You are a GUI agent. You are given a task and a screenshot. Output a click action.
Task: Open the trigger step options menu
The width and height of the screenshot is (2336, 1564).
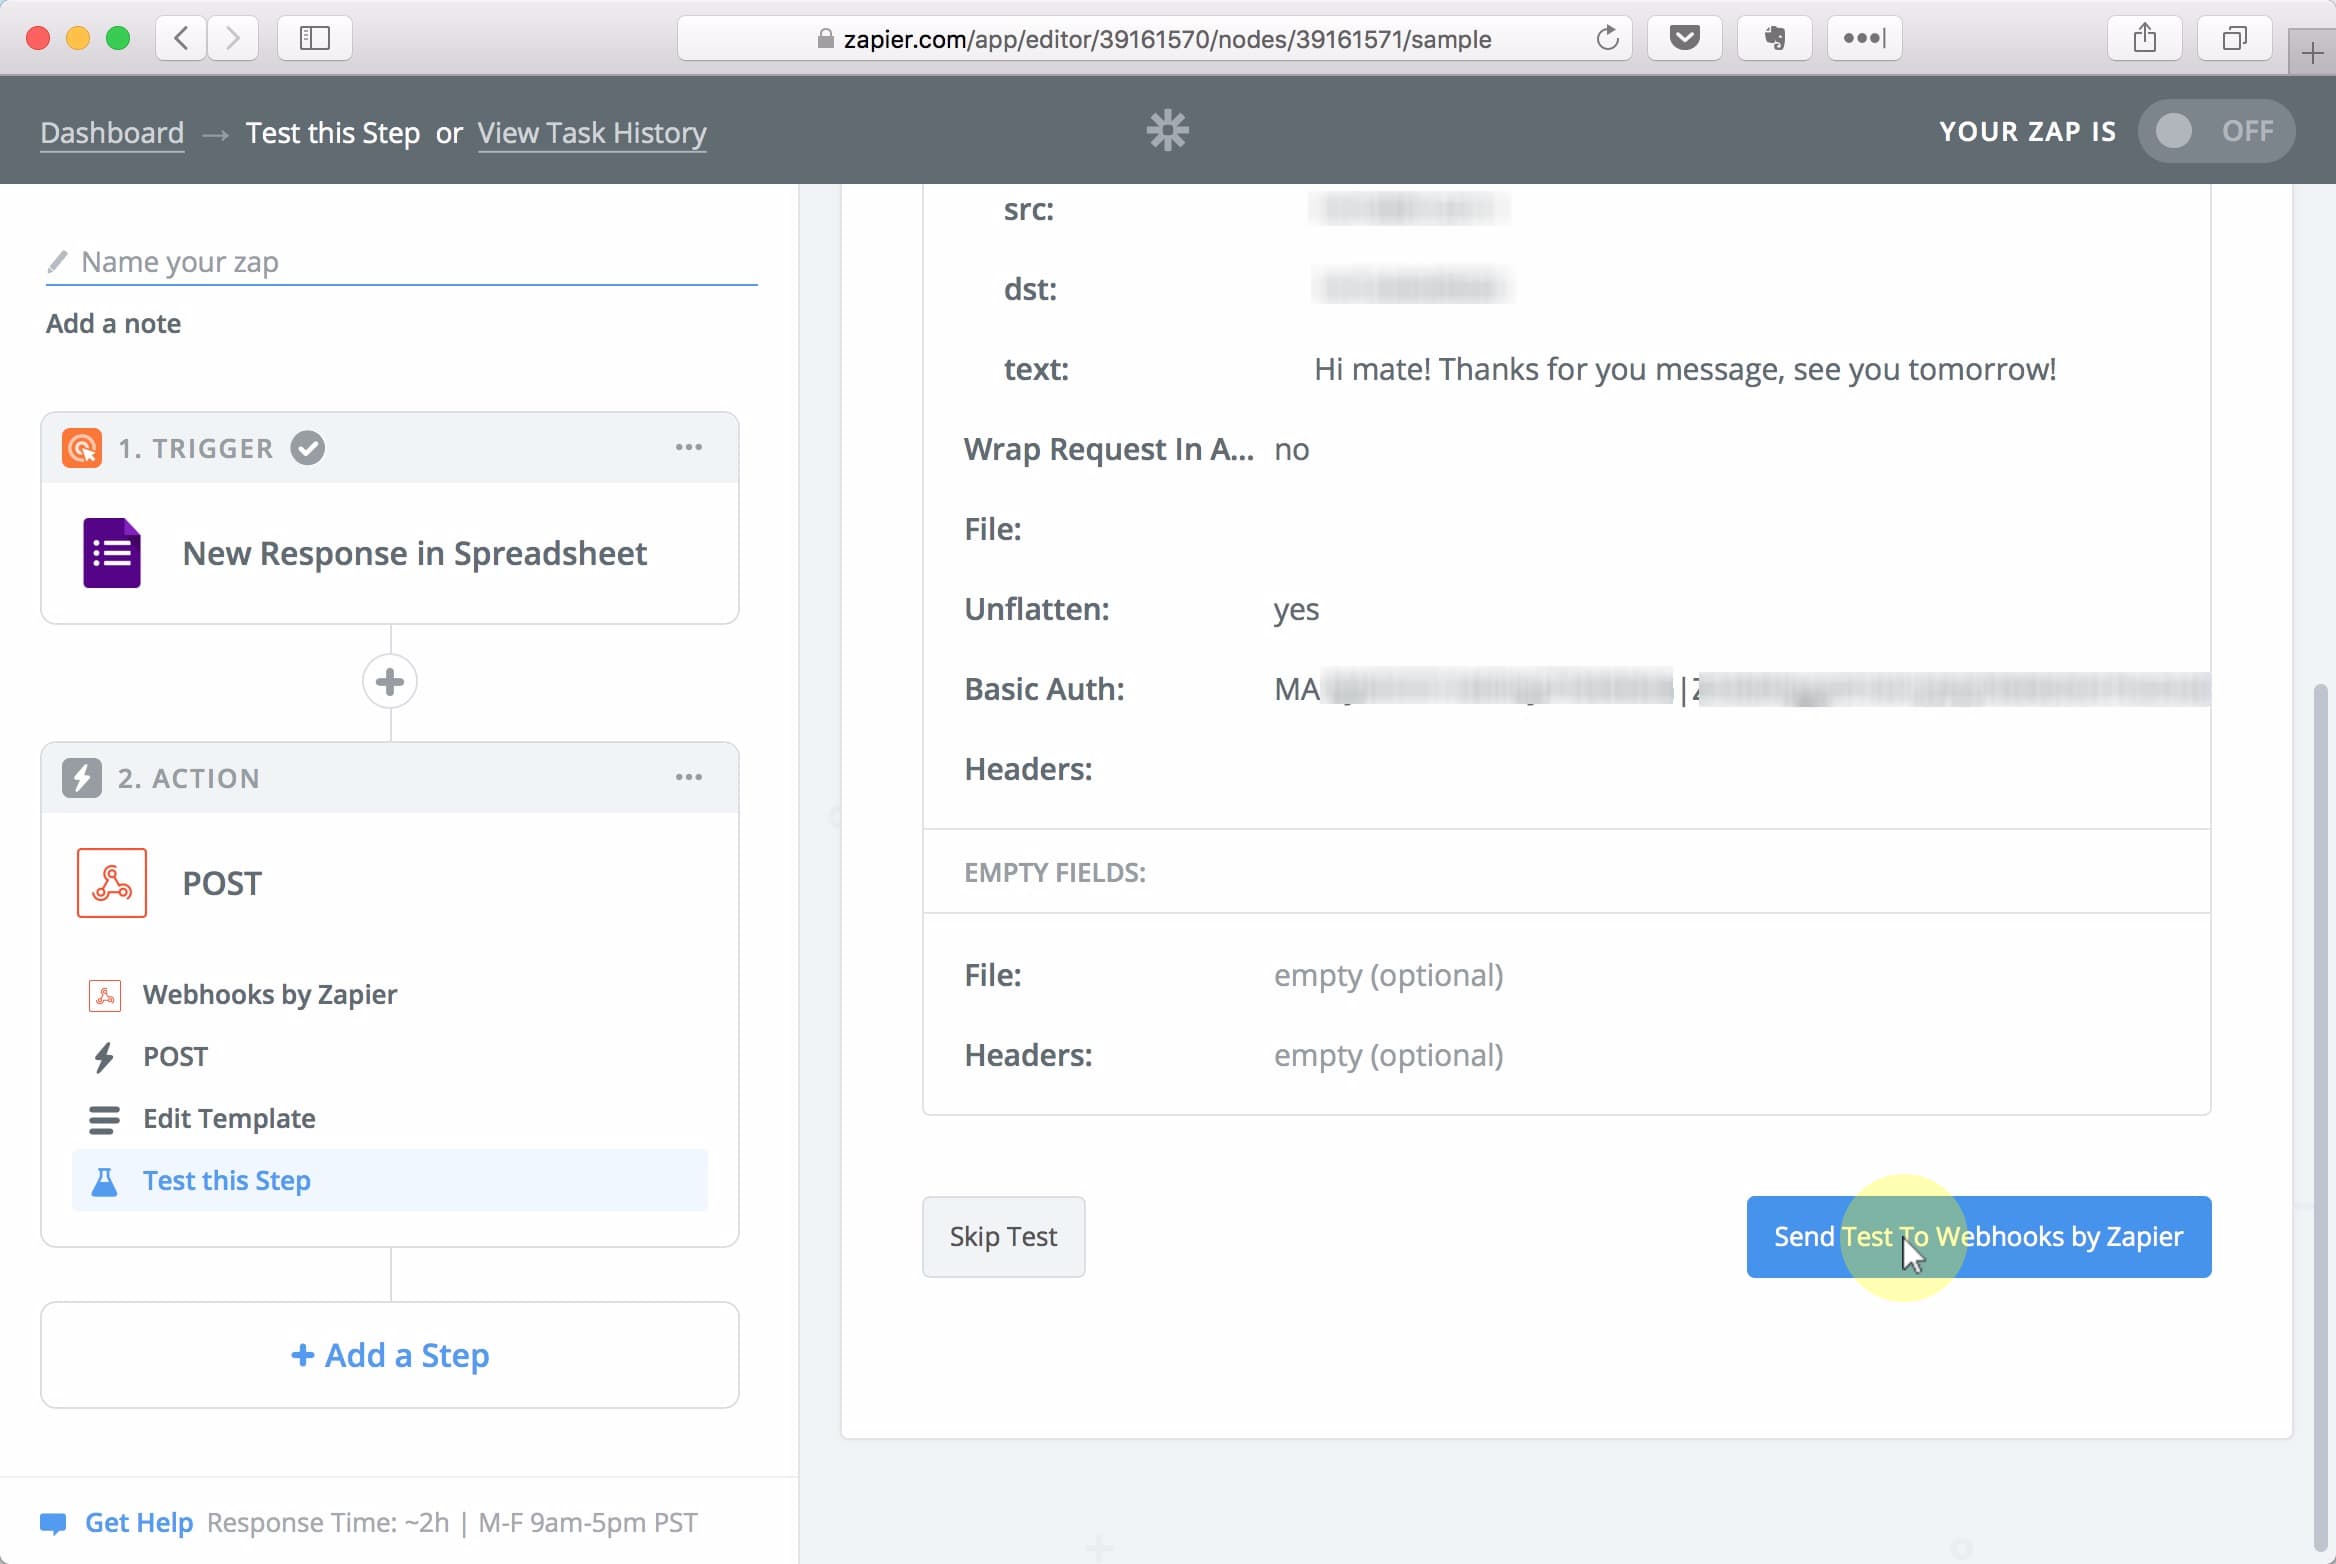[688, 447]
